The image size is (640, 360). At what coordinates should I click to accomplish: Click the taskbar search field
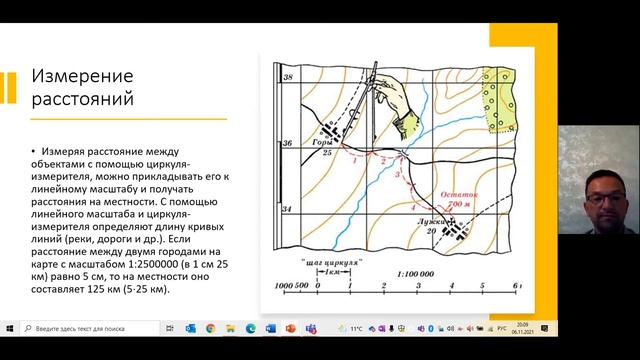pyautogui.click(x=89, y=328)
